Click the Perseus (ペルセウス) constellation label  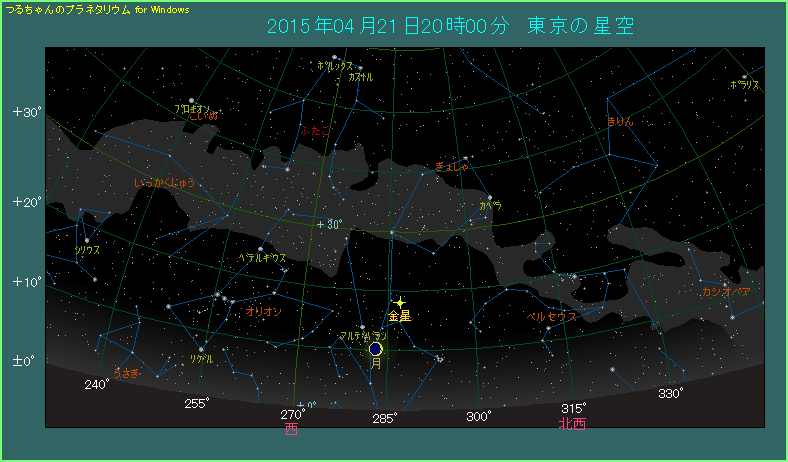click(x=552, y=316)
